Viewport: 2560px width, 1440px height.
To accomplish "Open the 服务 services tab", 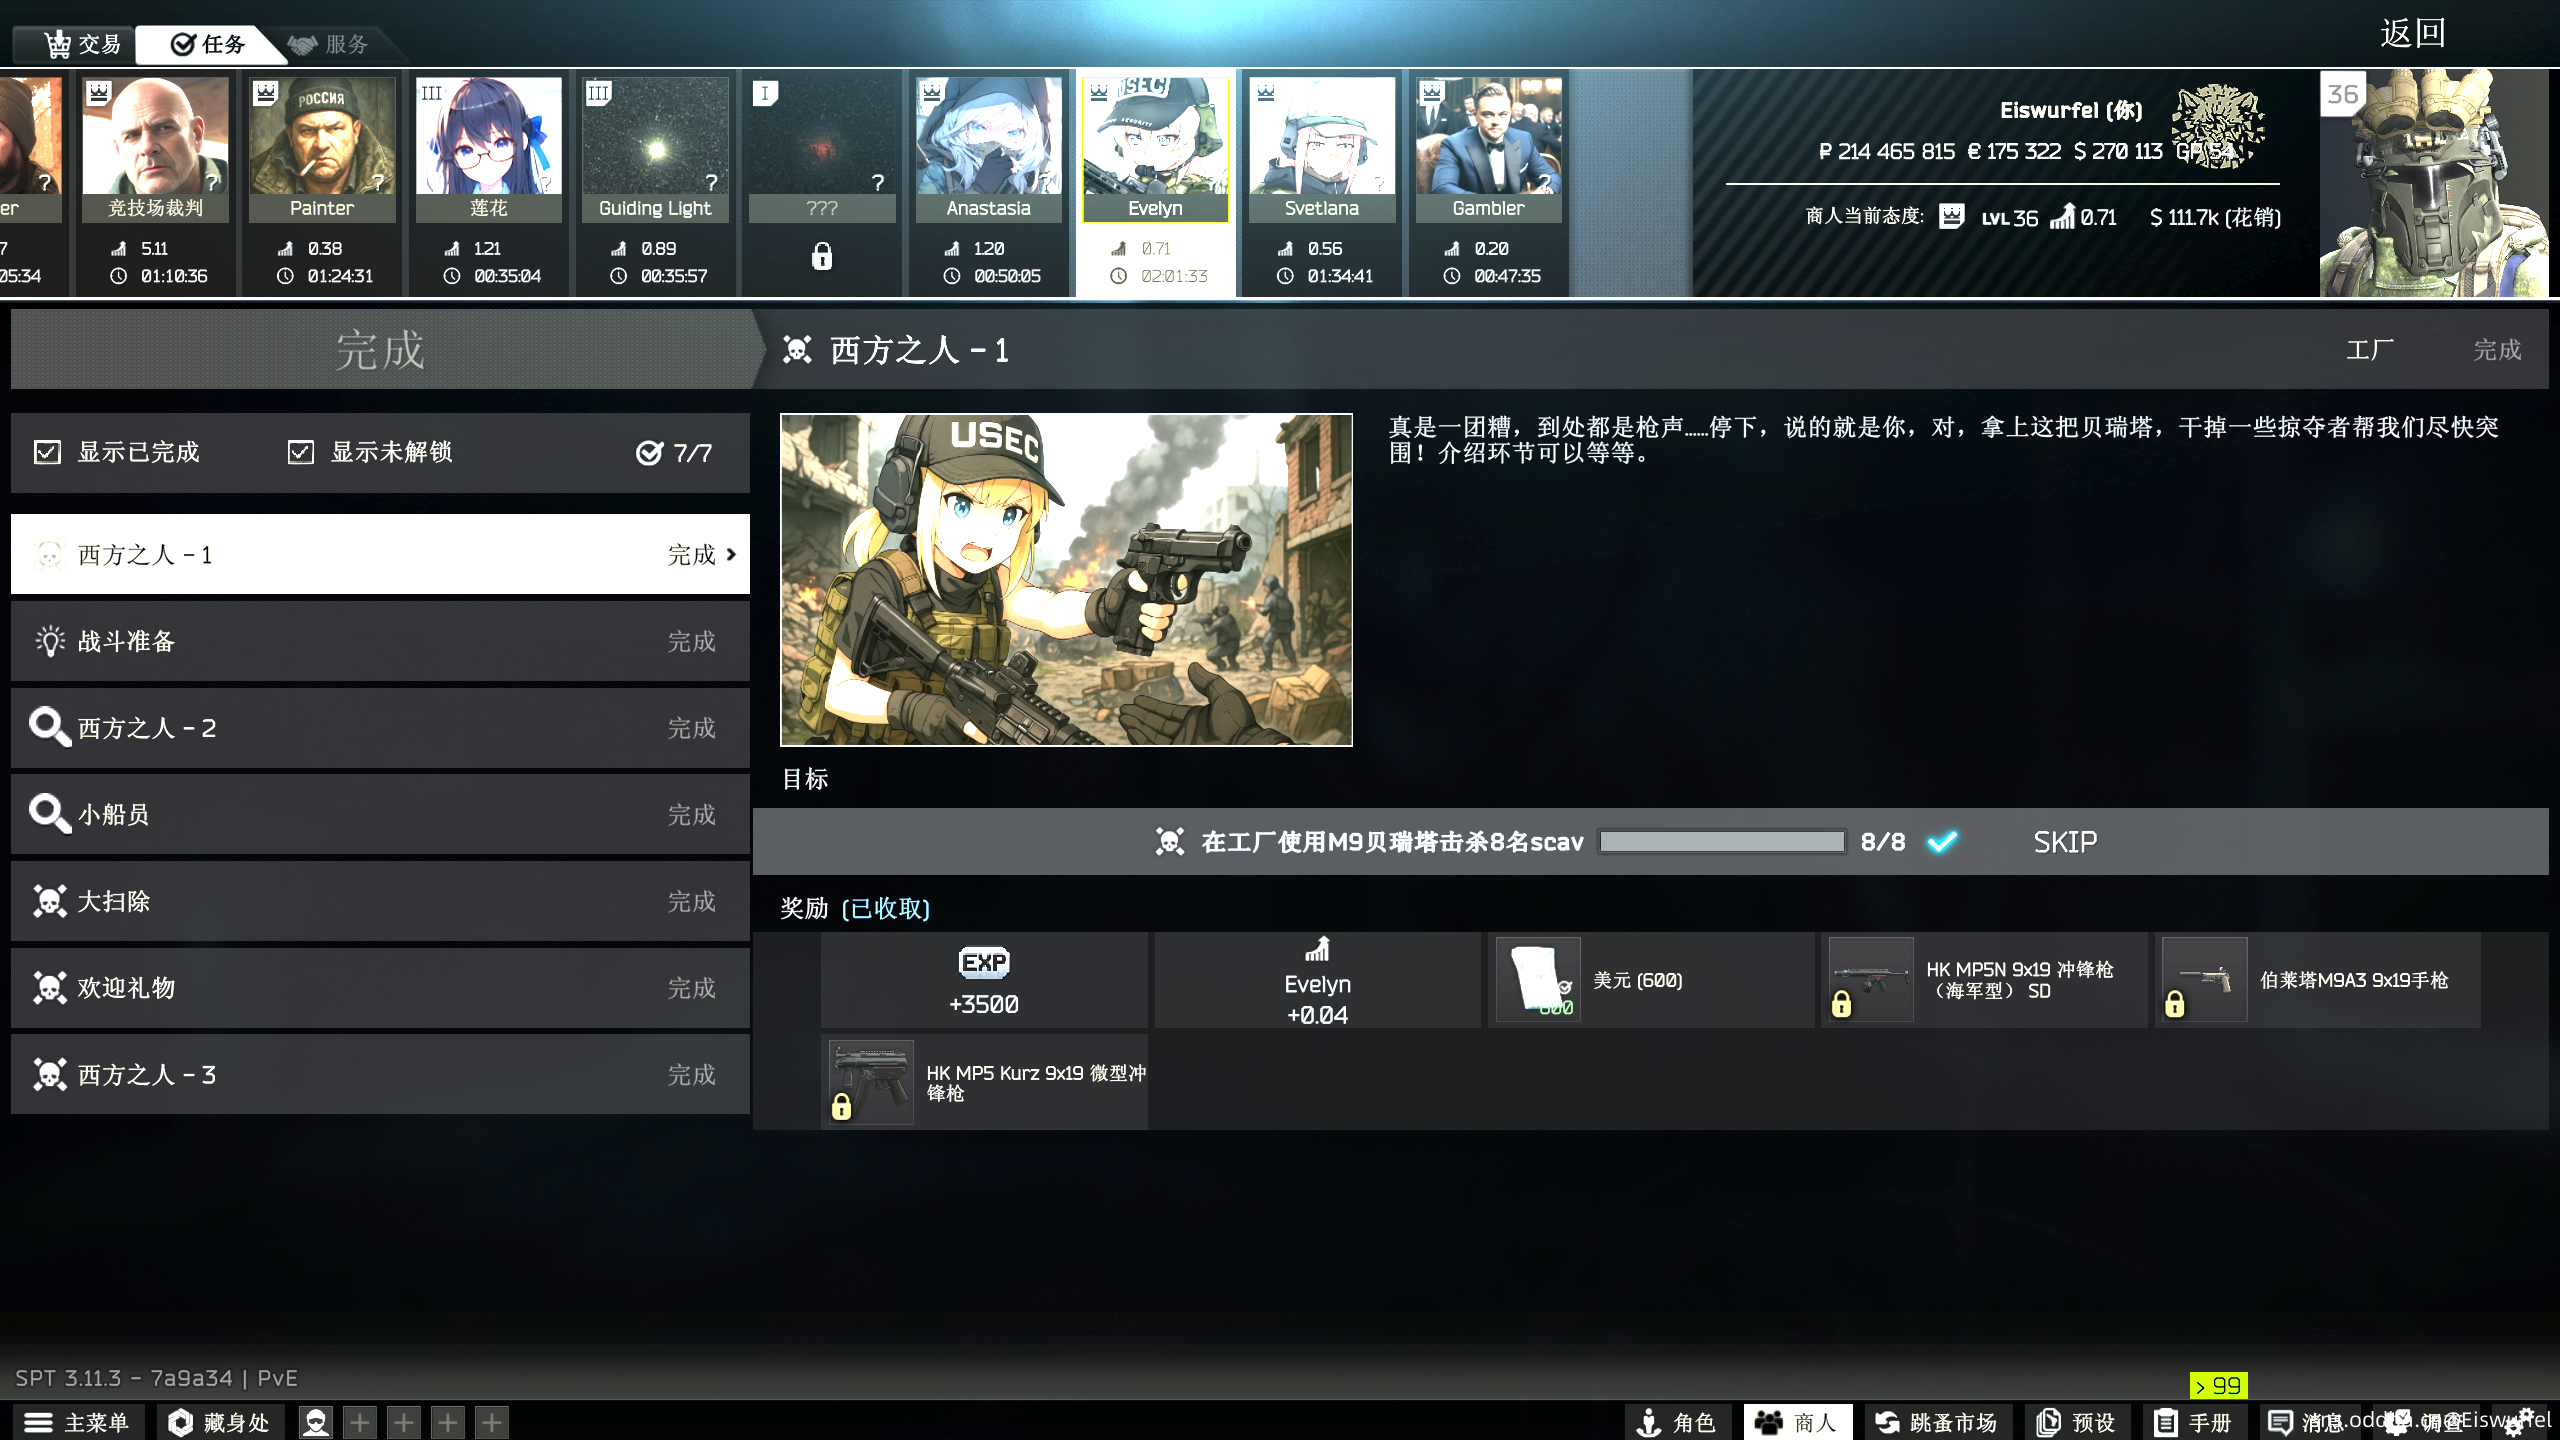I will [x=328, y=44].
